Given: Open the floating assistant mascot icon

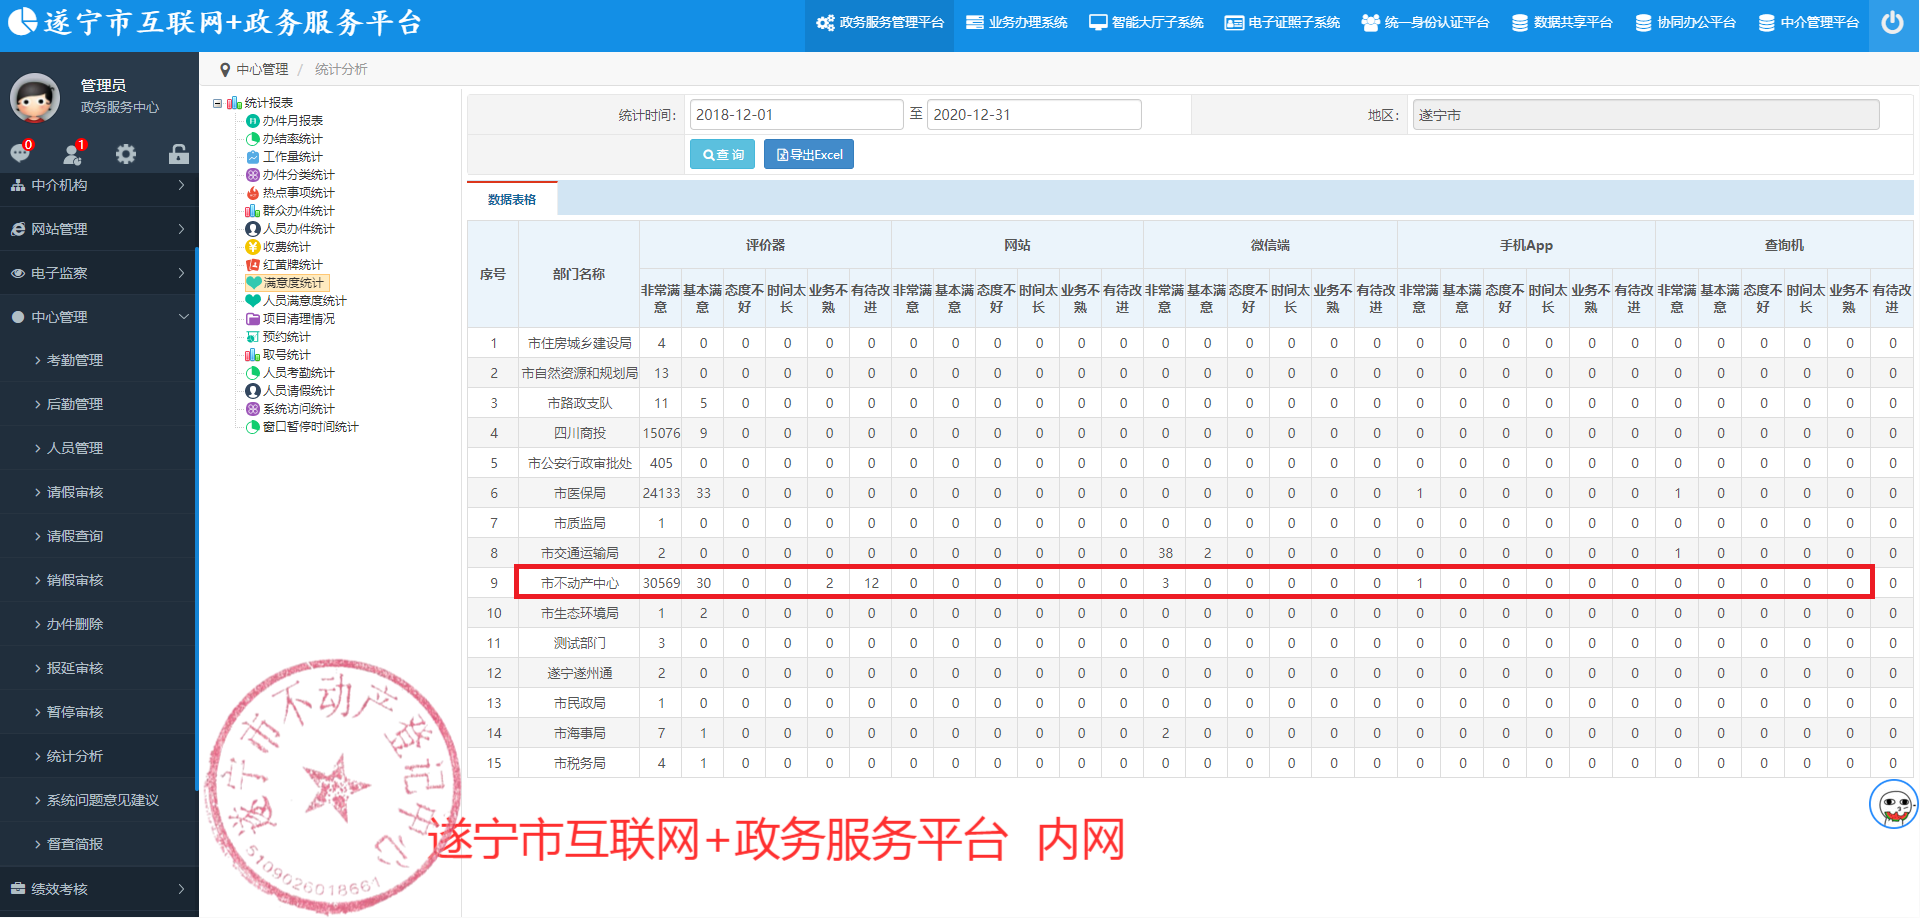Looking at the screenshot, I should 1893,805.
